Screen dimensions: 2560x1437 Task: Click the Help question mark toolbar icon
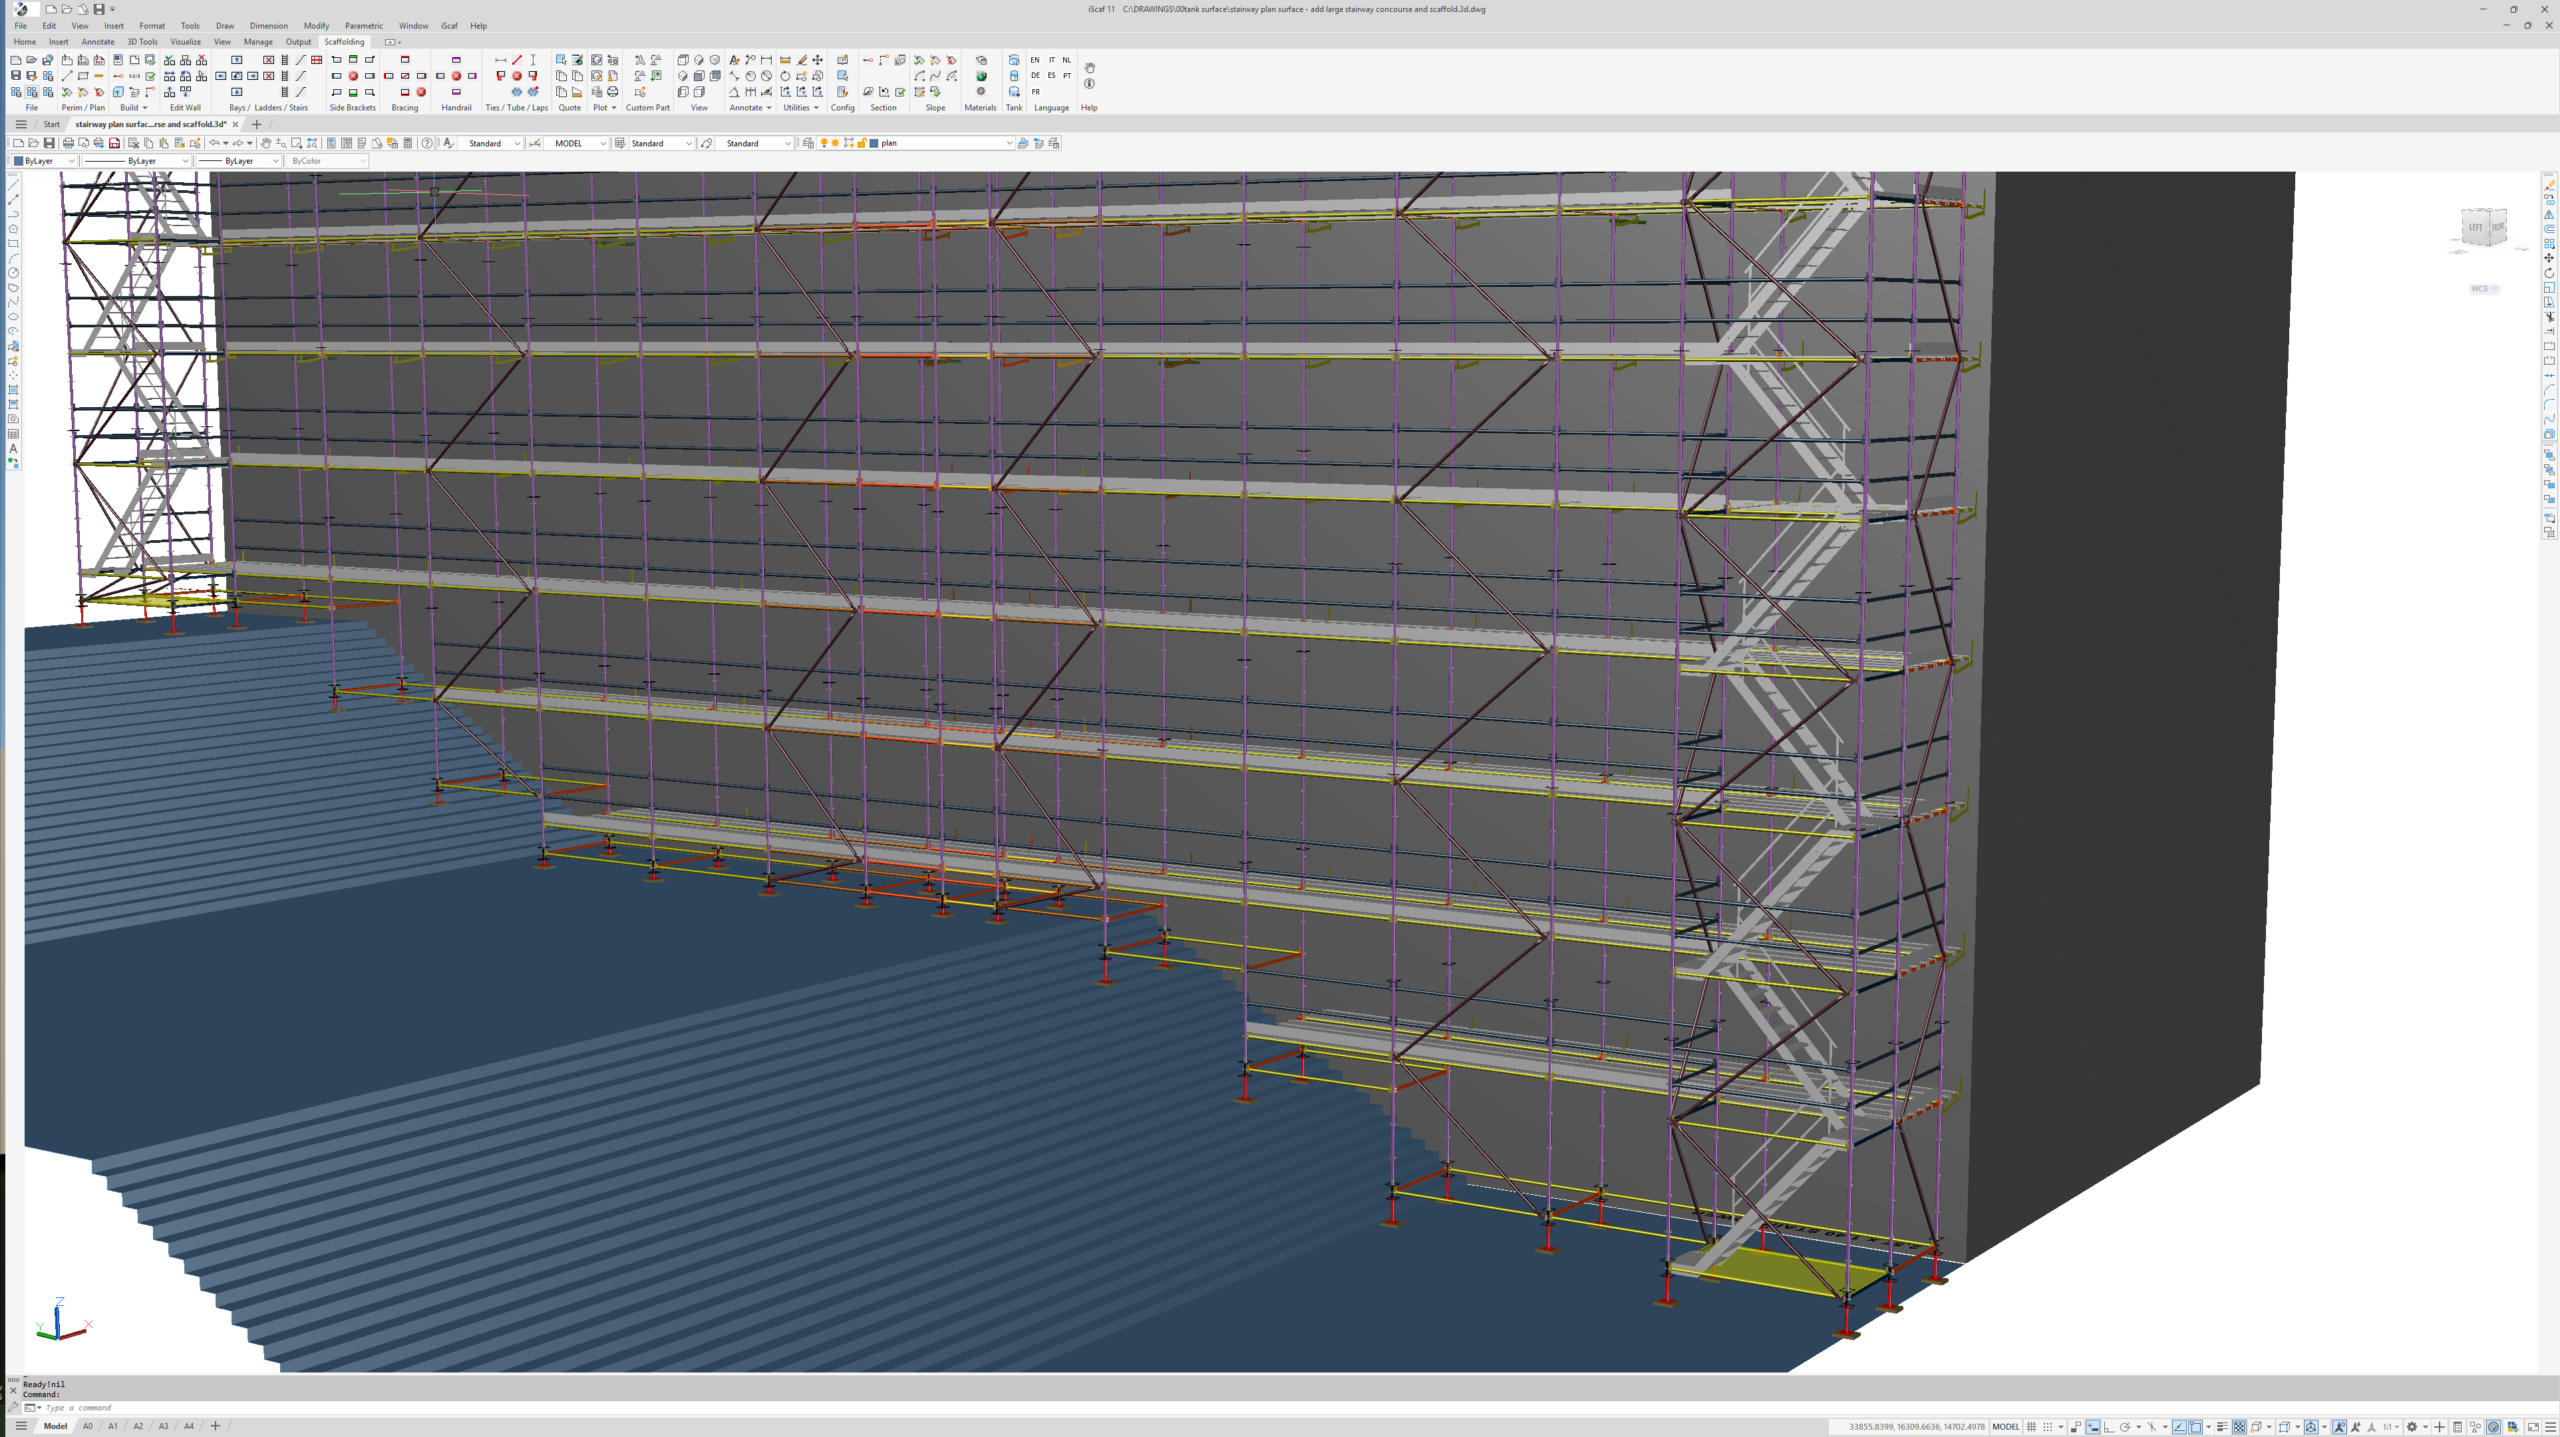[x=427, y=143]
